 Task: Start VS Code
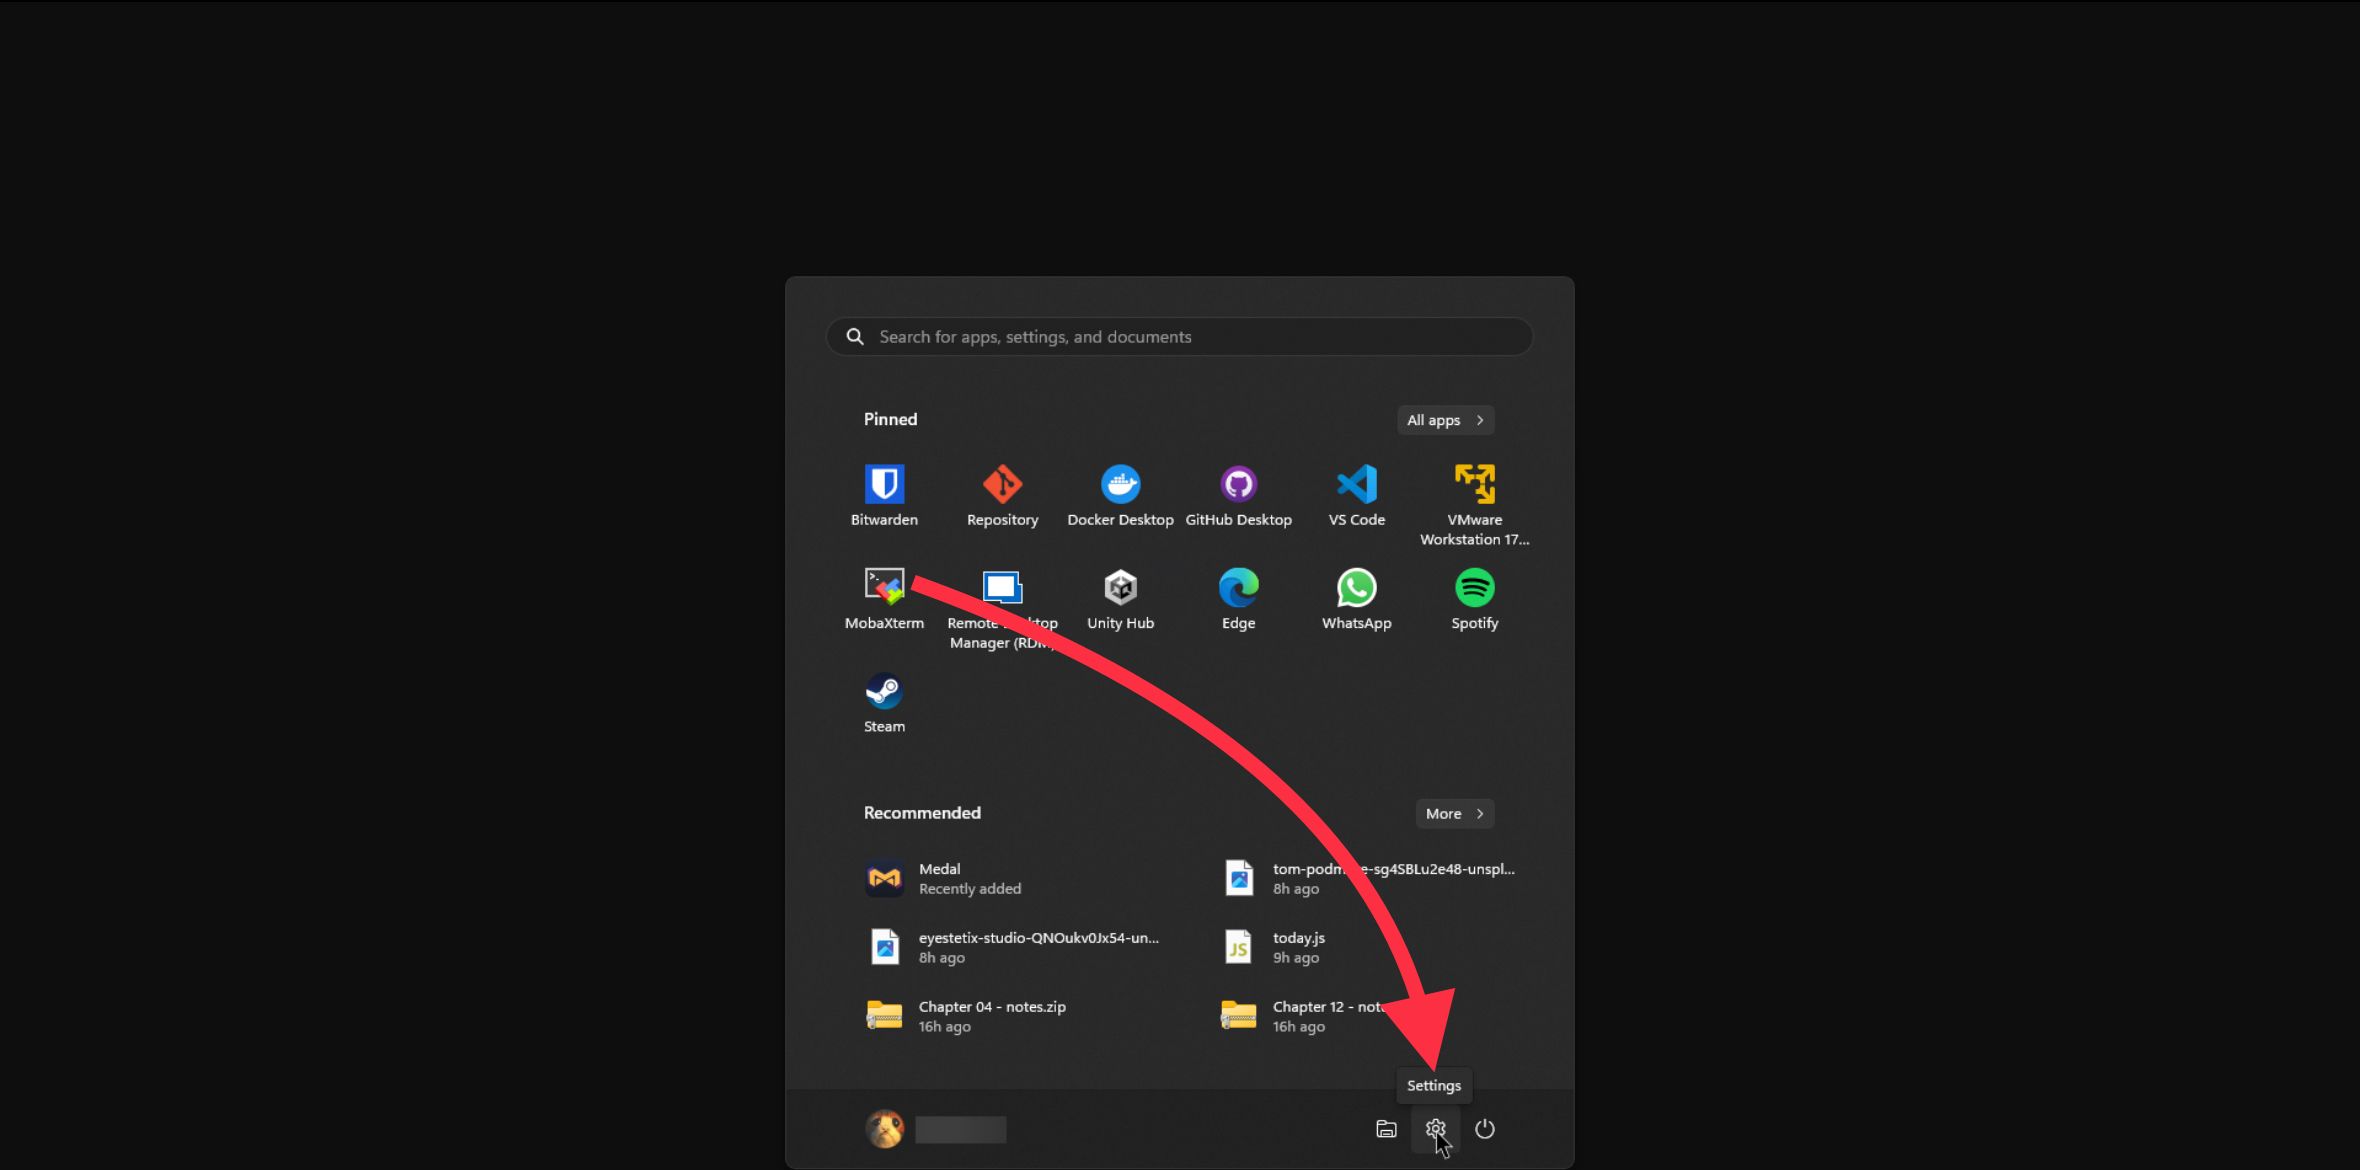(1356, 493)
